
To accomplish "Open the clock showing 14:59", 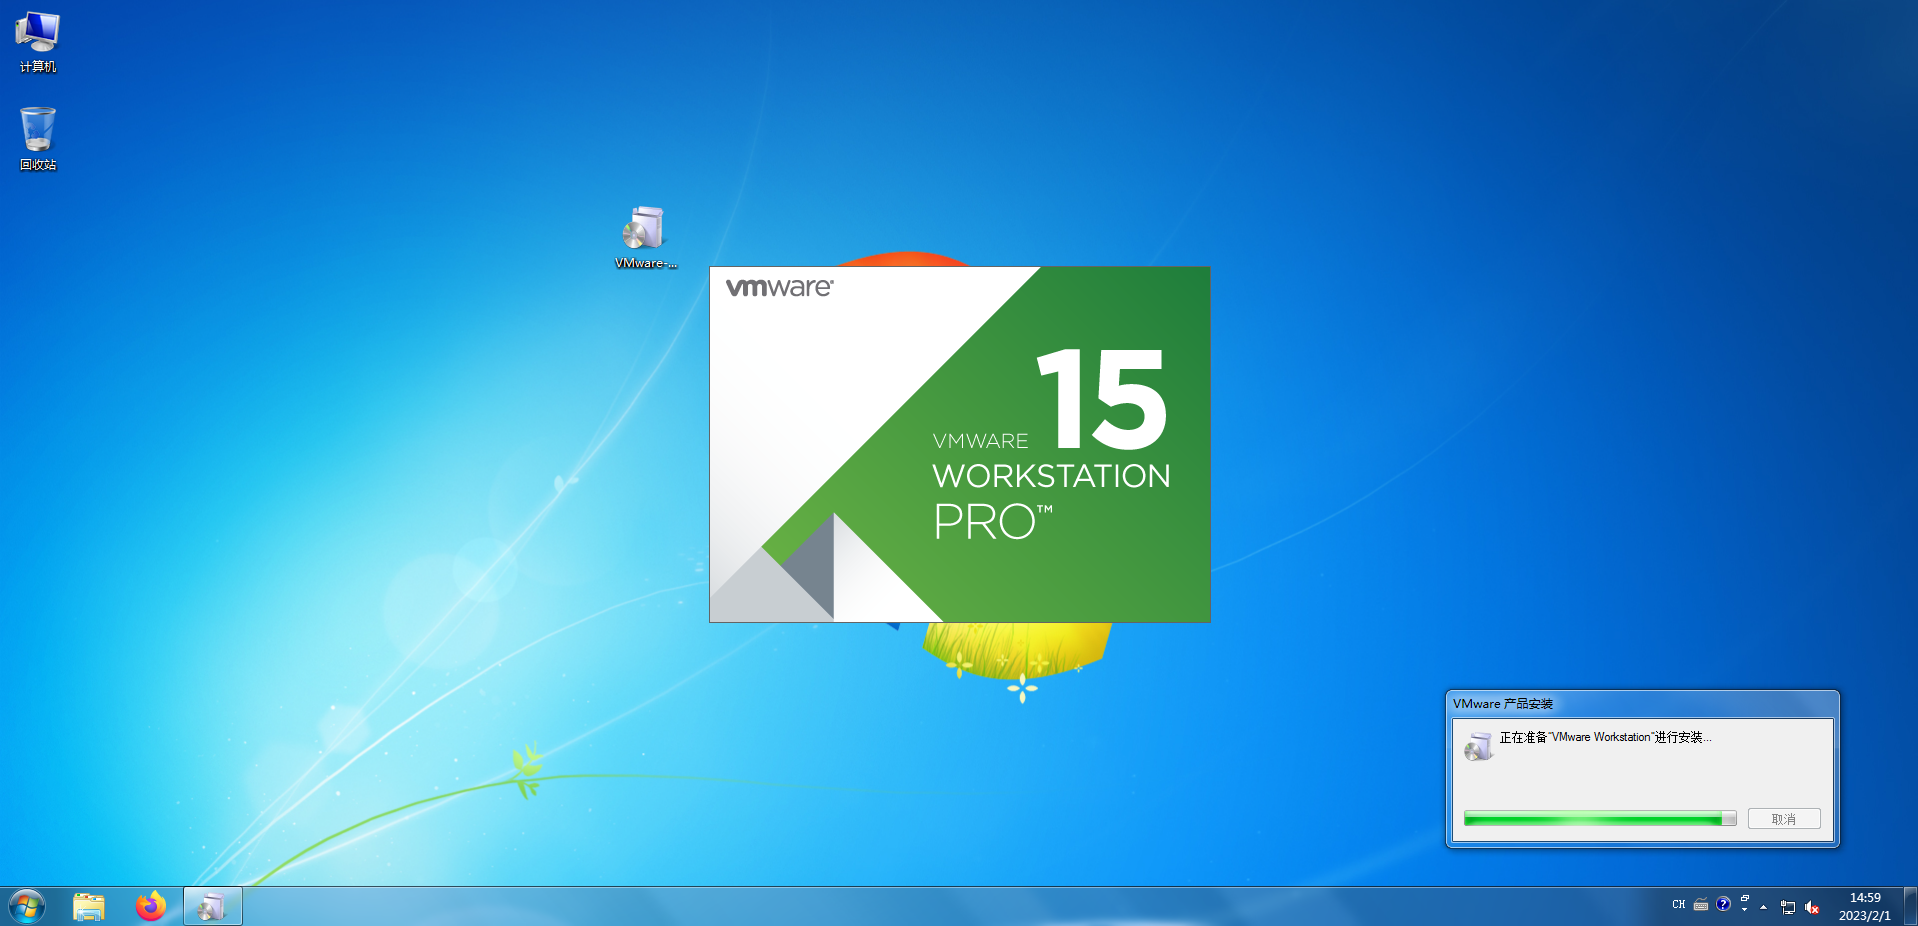I will (1865, 907).
